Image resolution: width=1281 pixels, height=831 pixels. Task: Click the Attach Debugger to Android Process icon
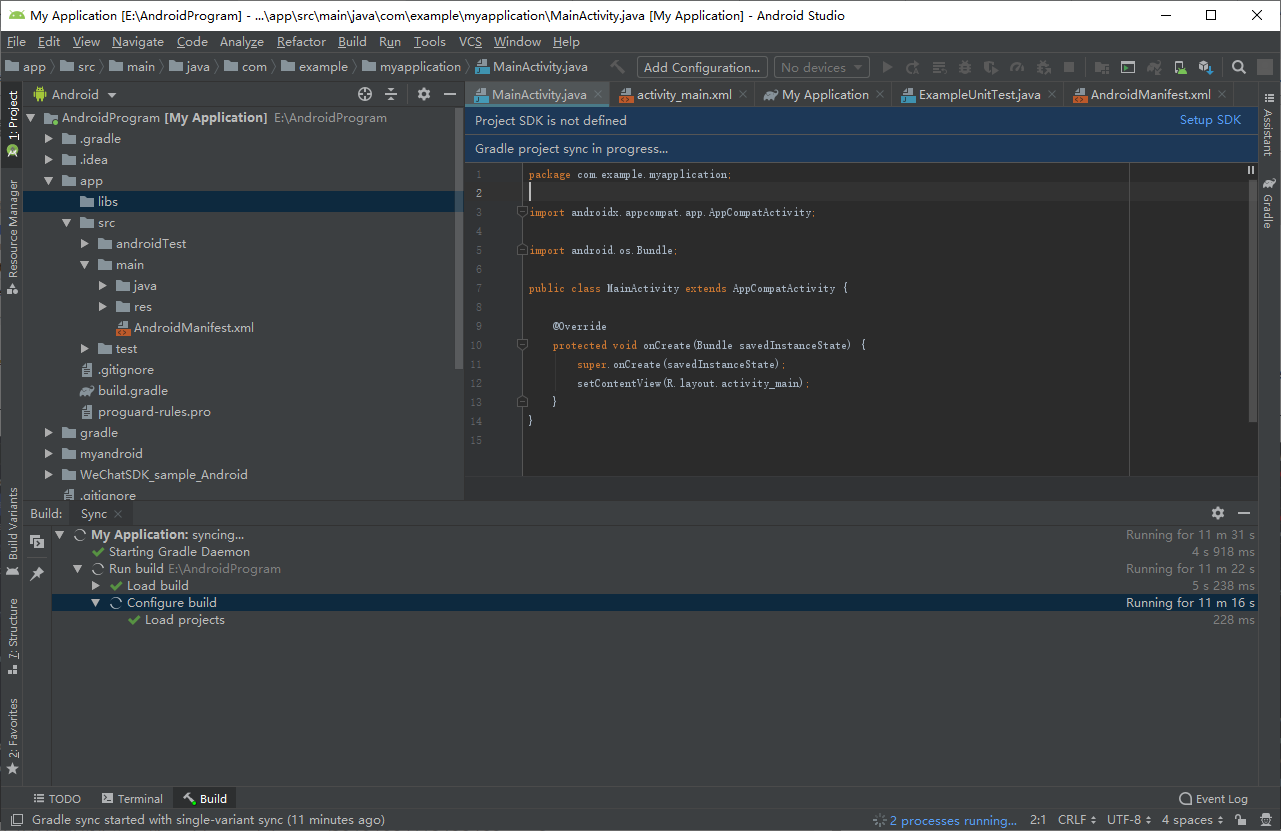tap(1043, 67)
